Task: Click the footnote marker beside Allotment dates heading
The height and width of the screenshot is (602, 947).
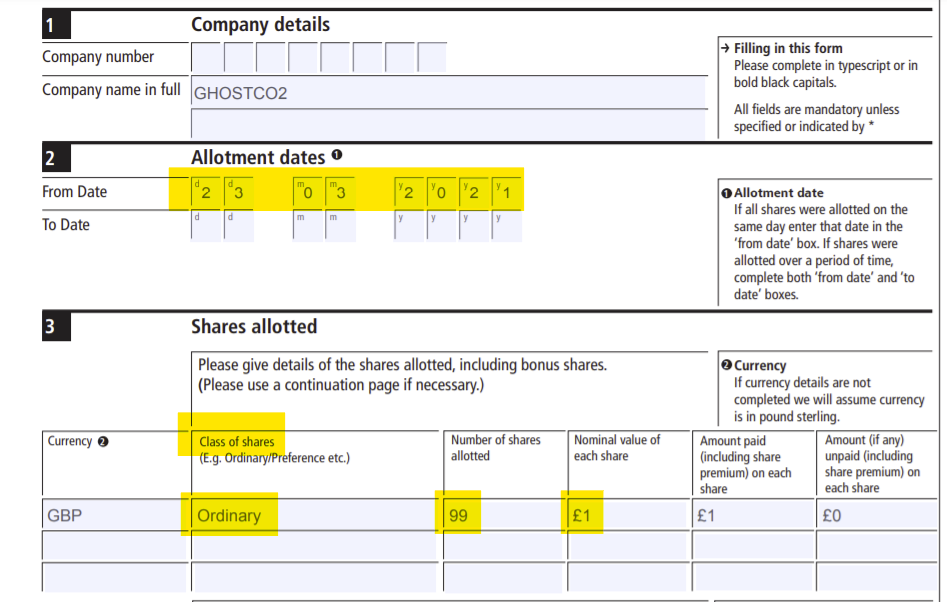Action: (x=337, y=156)
